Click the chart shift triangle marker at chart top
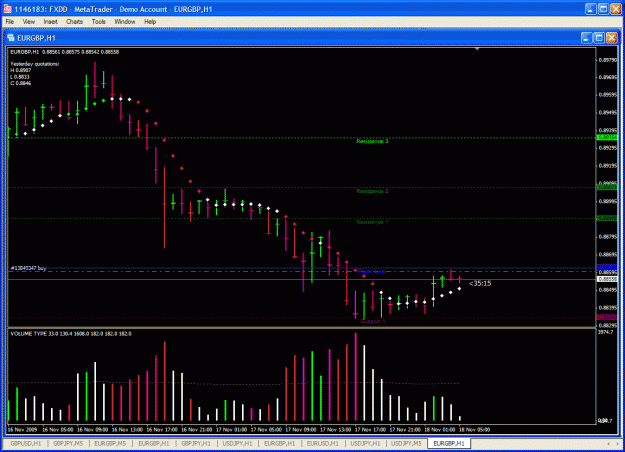The image size is (625, 452). click(477, 49)
